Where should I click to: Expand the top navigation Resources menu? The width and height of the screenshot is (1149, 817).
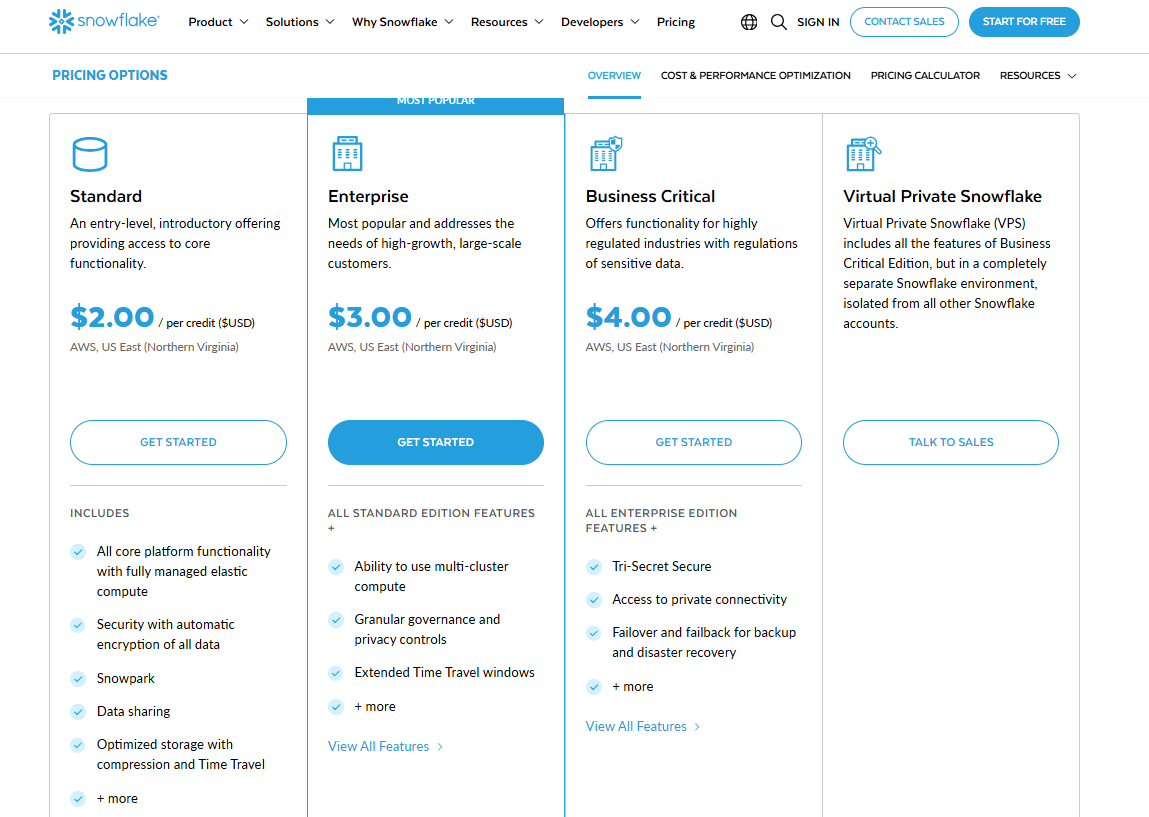coord(507,22)
